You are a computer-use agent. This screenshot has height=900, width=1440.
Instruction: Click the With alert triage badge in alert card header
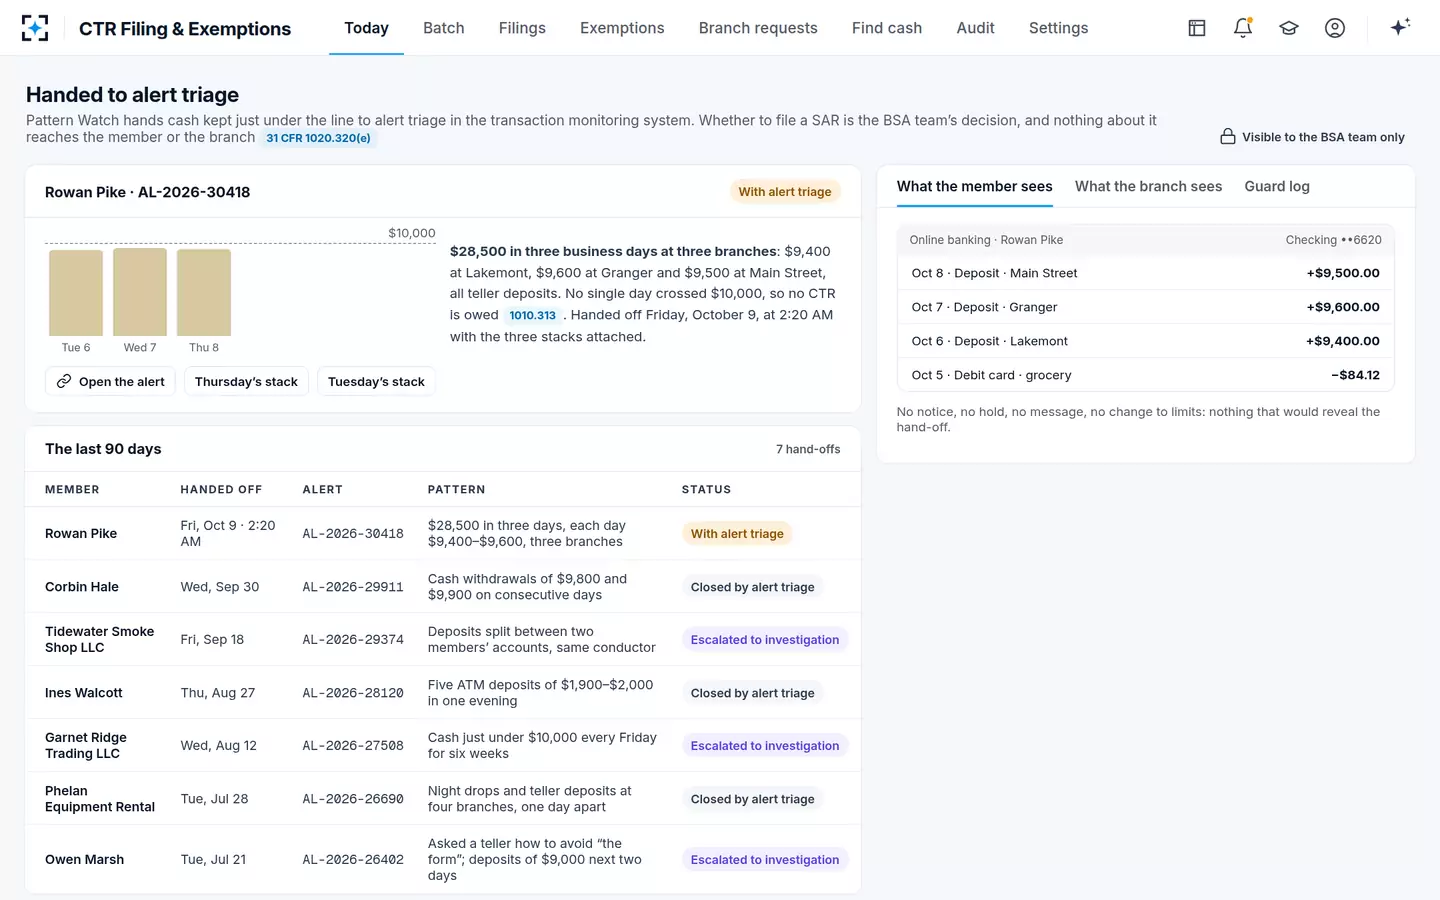[x=785, y=192]
